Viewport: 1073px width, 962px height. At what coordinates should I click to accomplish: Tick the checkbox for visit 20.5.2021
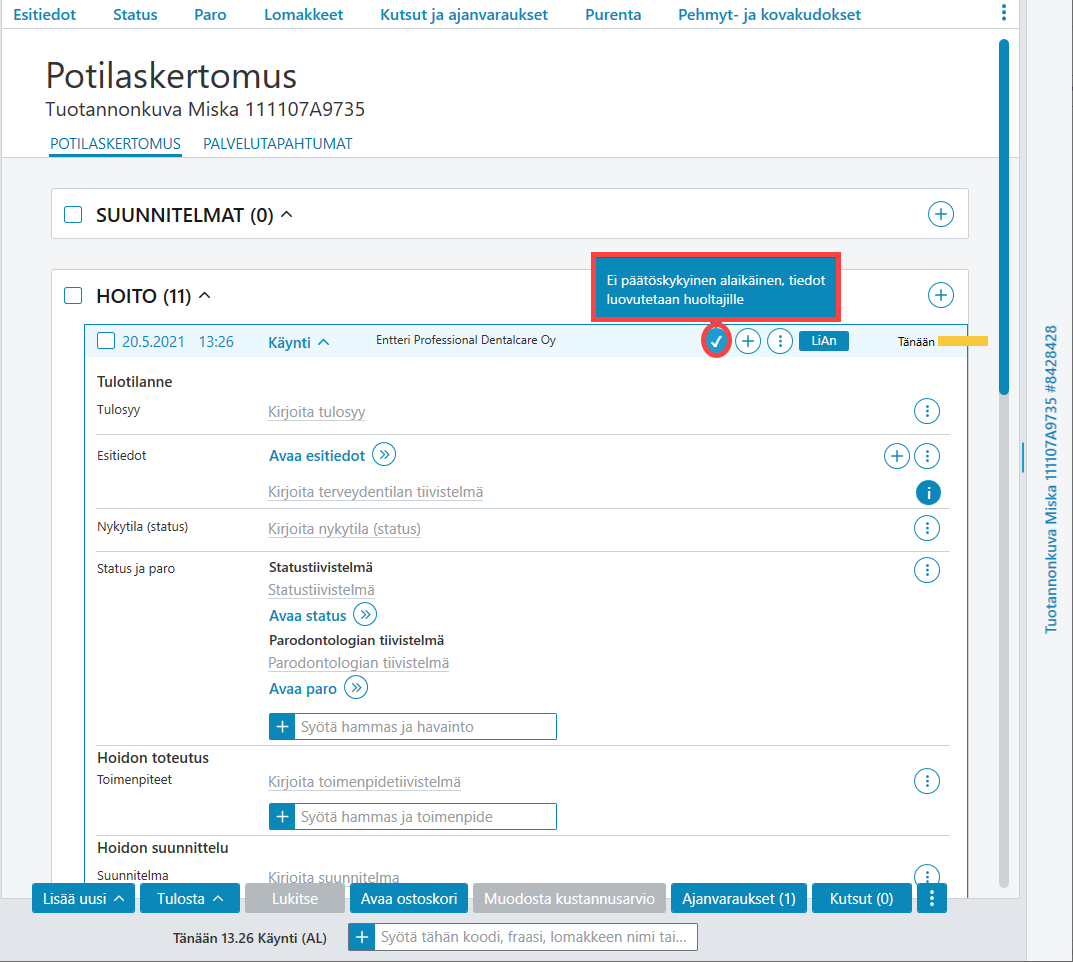tap(106, 340)
